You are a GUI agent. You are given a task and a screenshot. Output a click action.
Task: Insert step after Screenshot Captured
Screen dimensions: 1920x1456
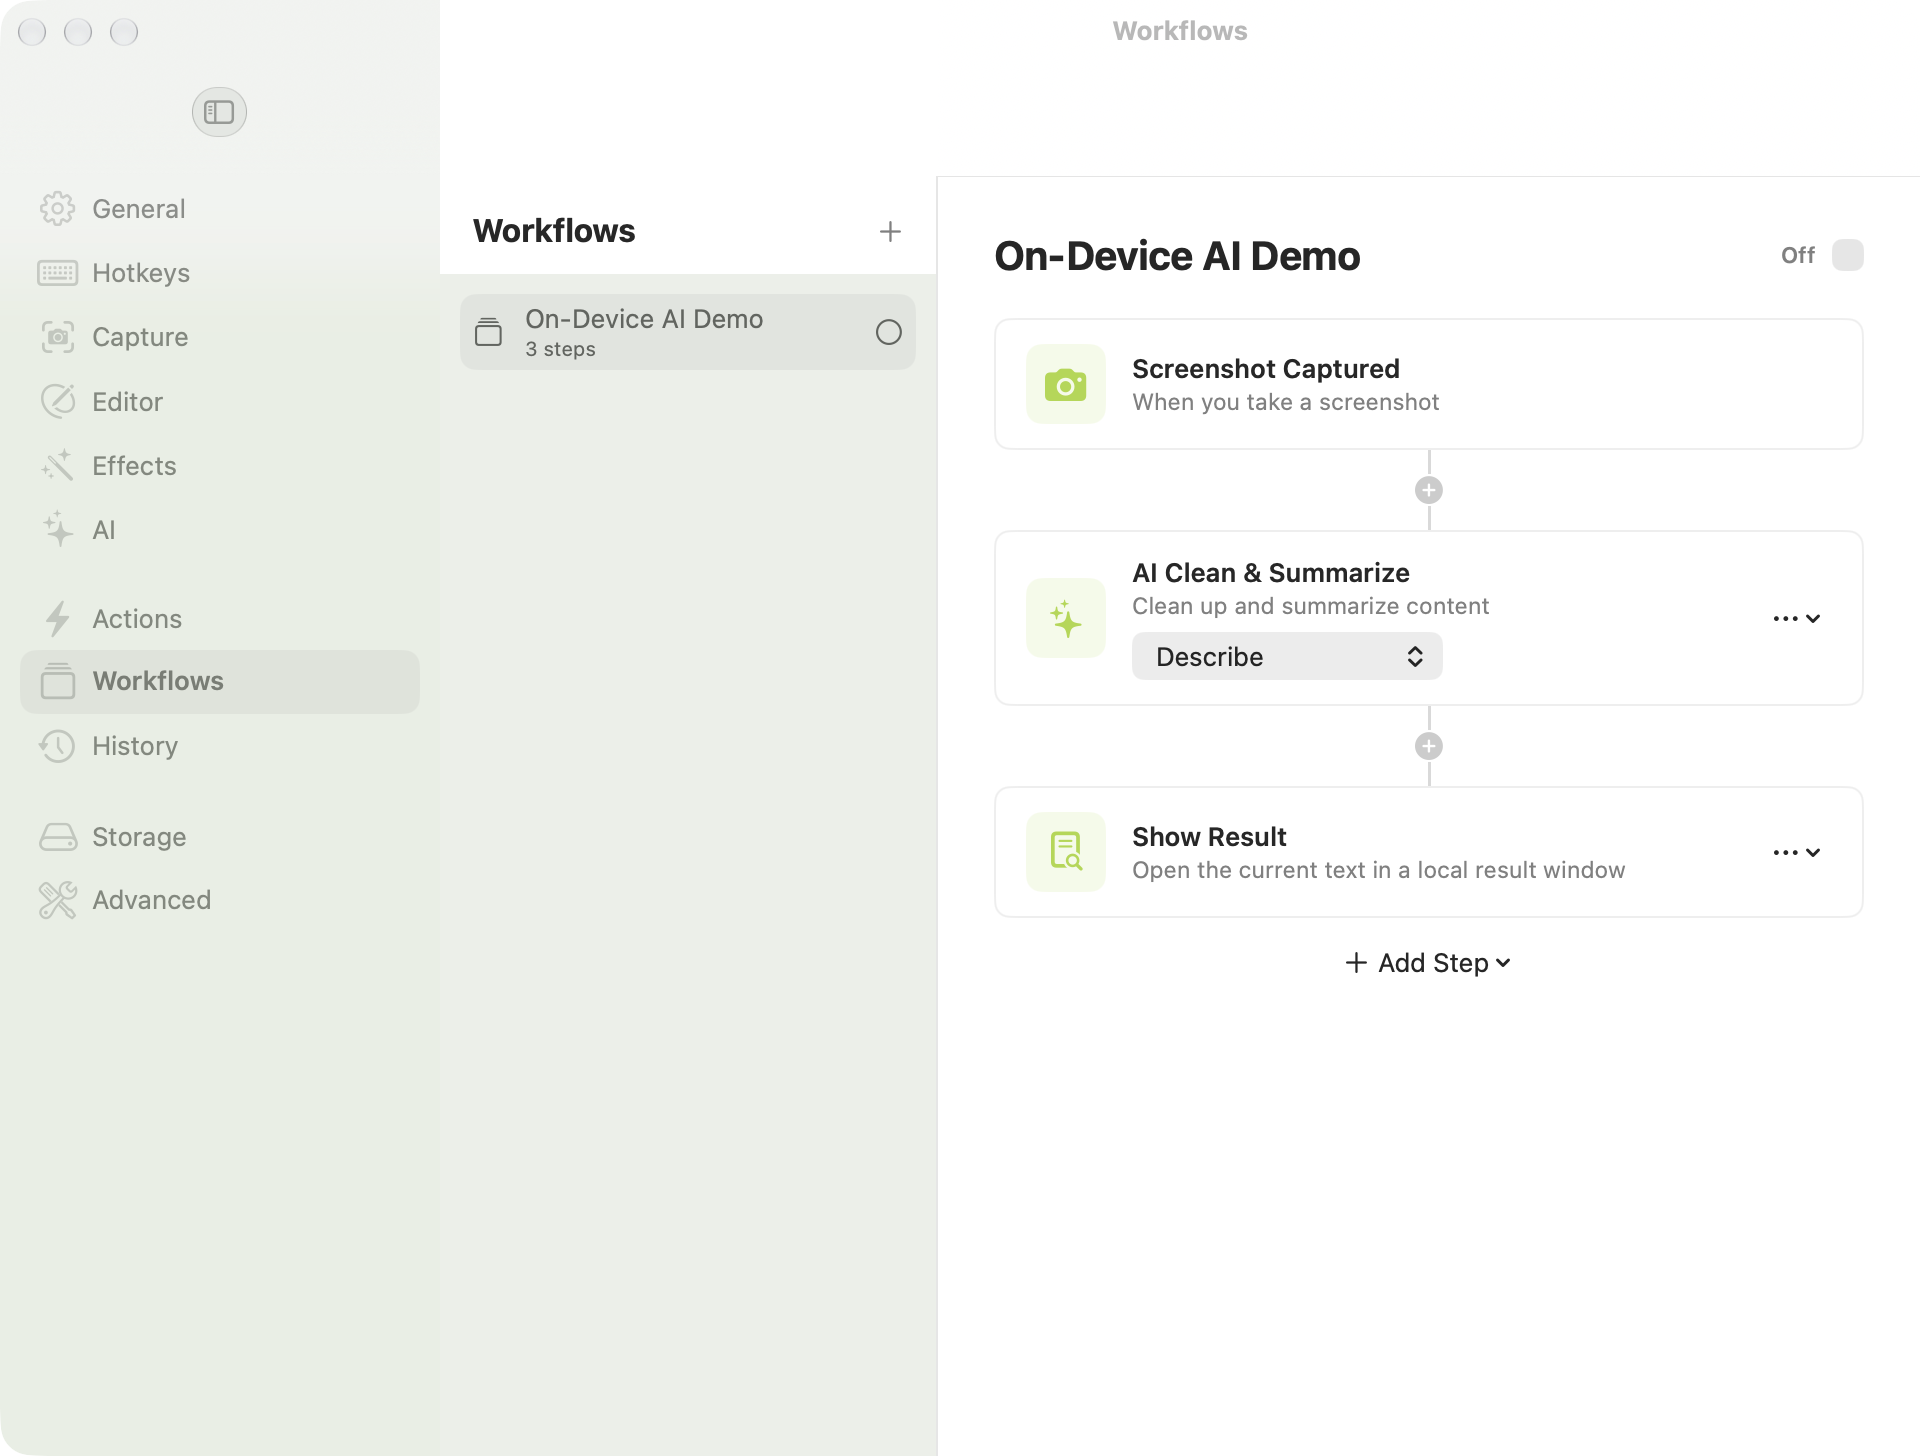pyautogui.click(x=1429, y=490)
